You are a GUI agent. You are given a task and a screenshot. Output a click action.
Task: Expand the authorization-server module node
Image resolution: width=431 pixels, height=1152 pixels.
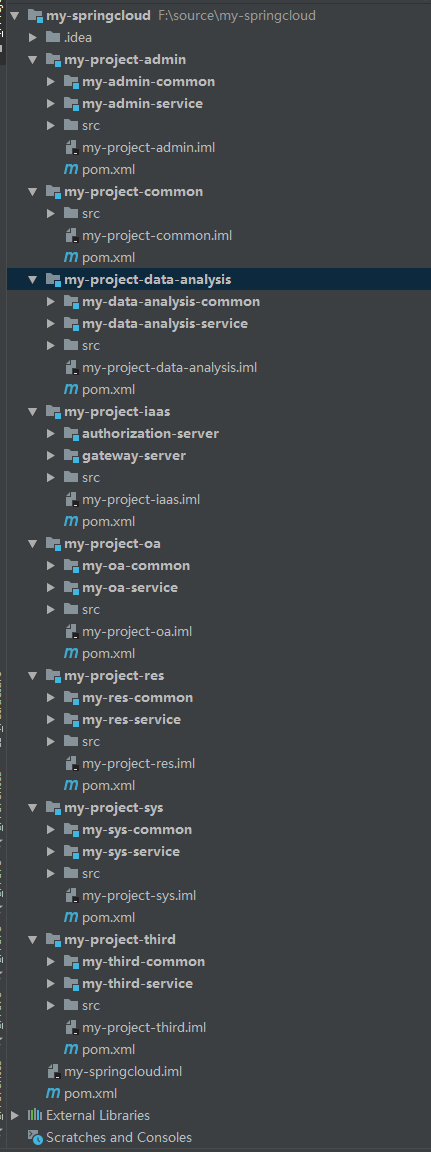51,433
